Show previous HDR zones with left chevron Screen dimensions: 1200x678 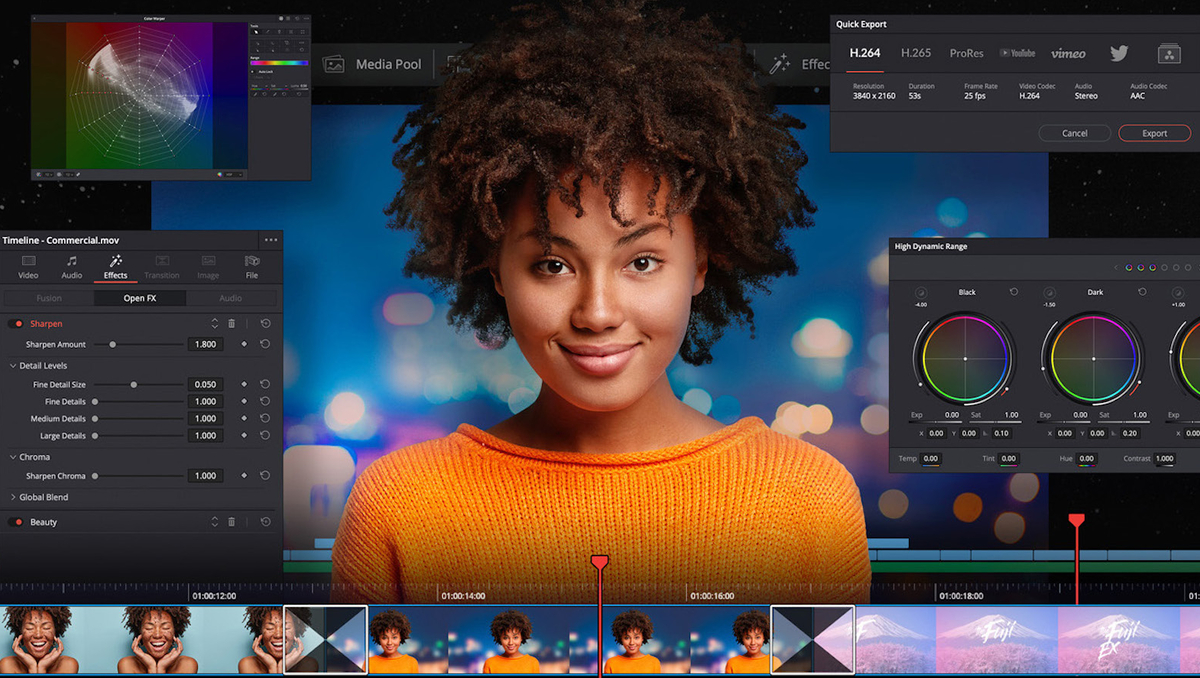click(1116, 268)
